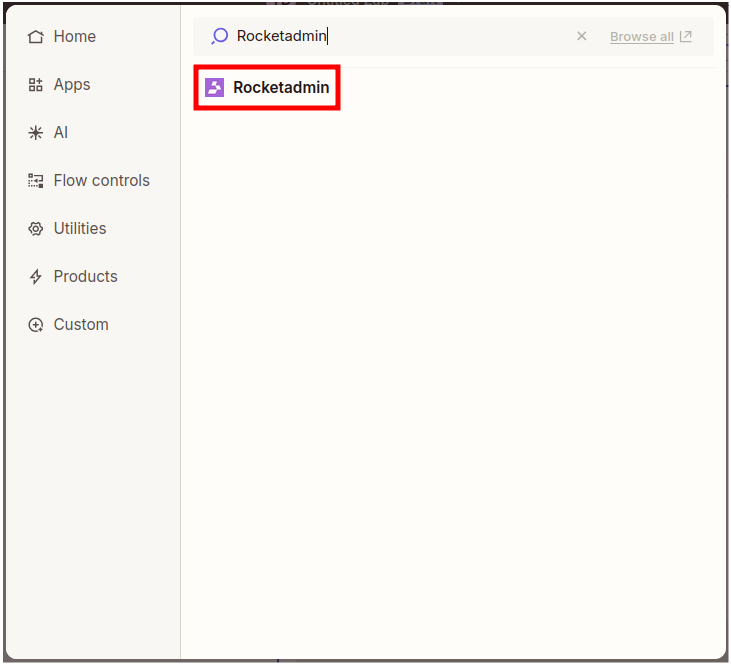Viewport: 731px width, 664px height.
Task: Clear the search field with X
Action: click(x=581, y=36)
